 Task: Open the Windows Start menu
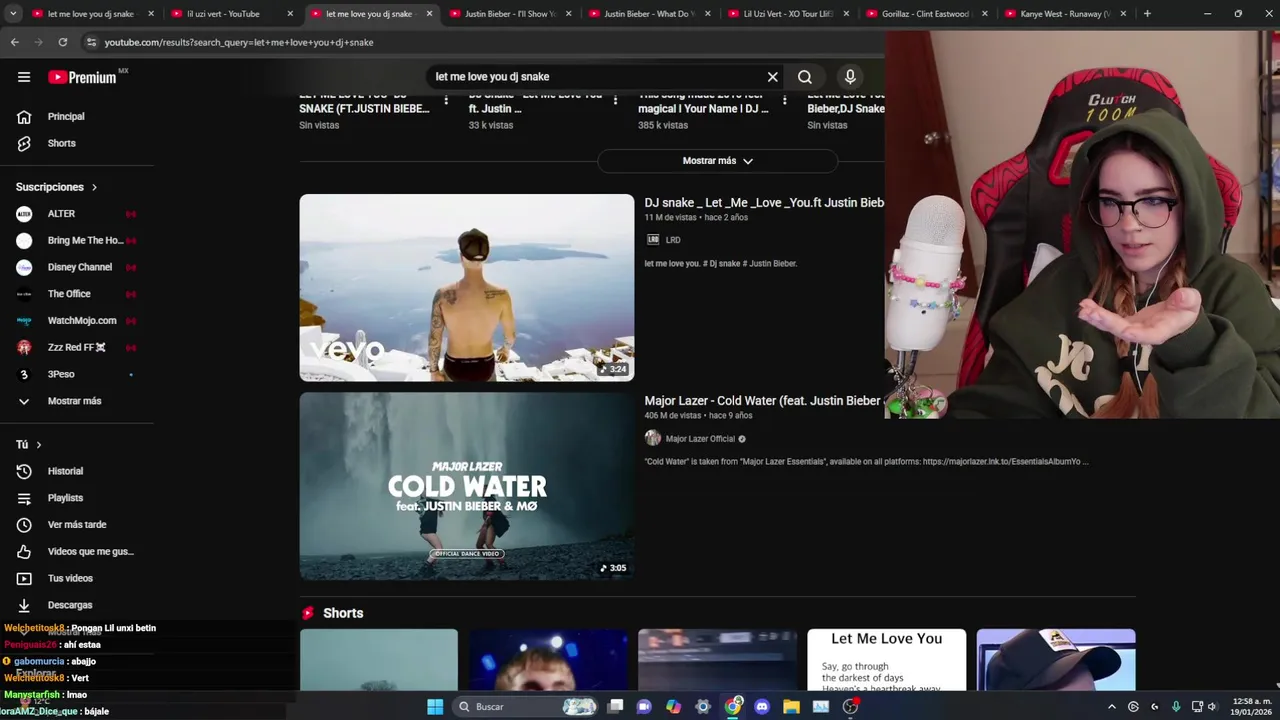(435, 707)
